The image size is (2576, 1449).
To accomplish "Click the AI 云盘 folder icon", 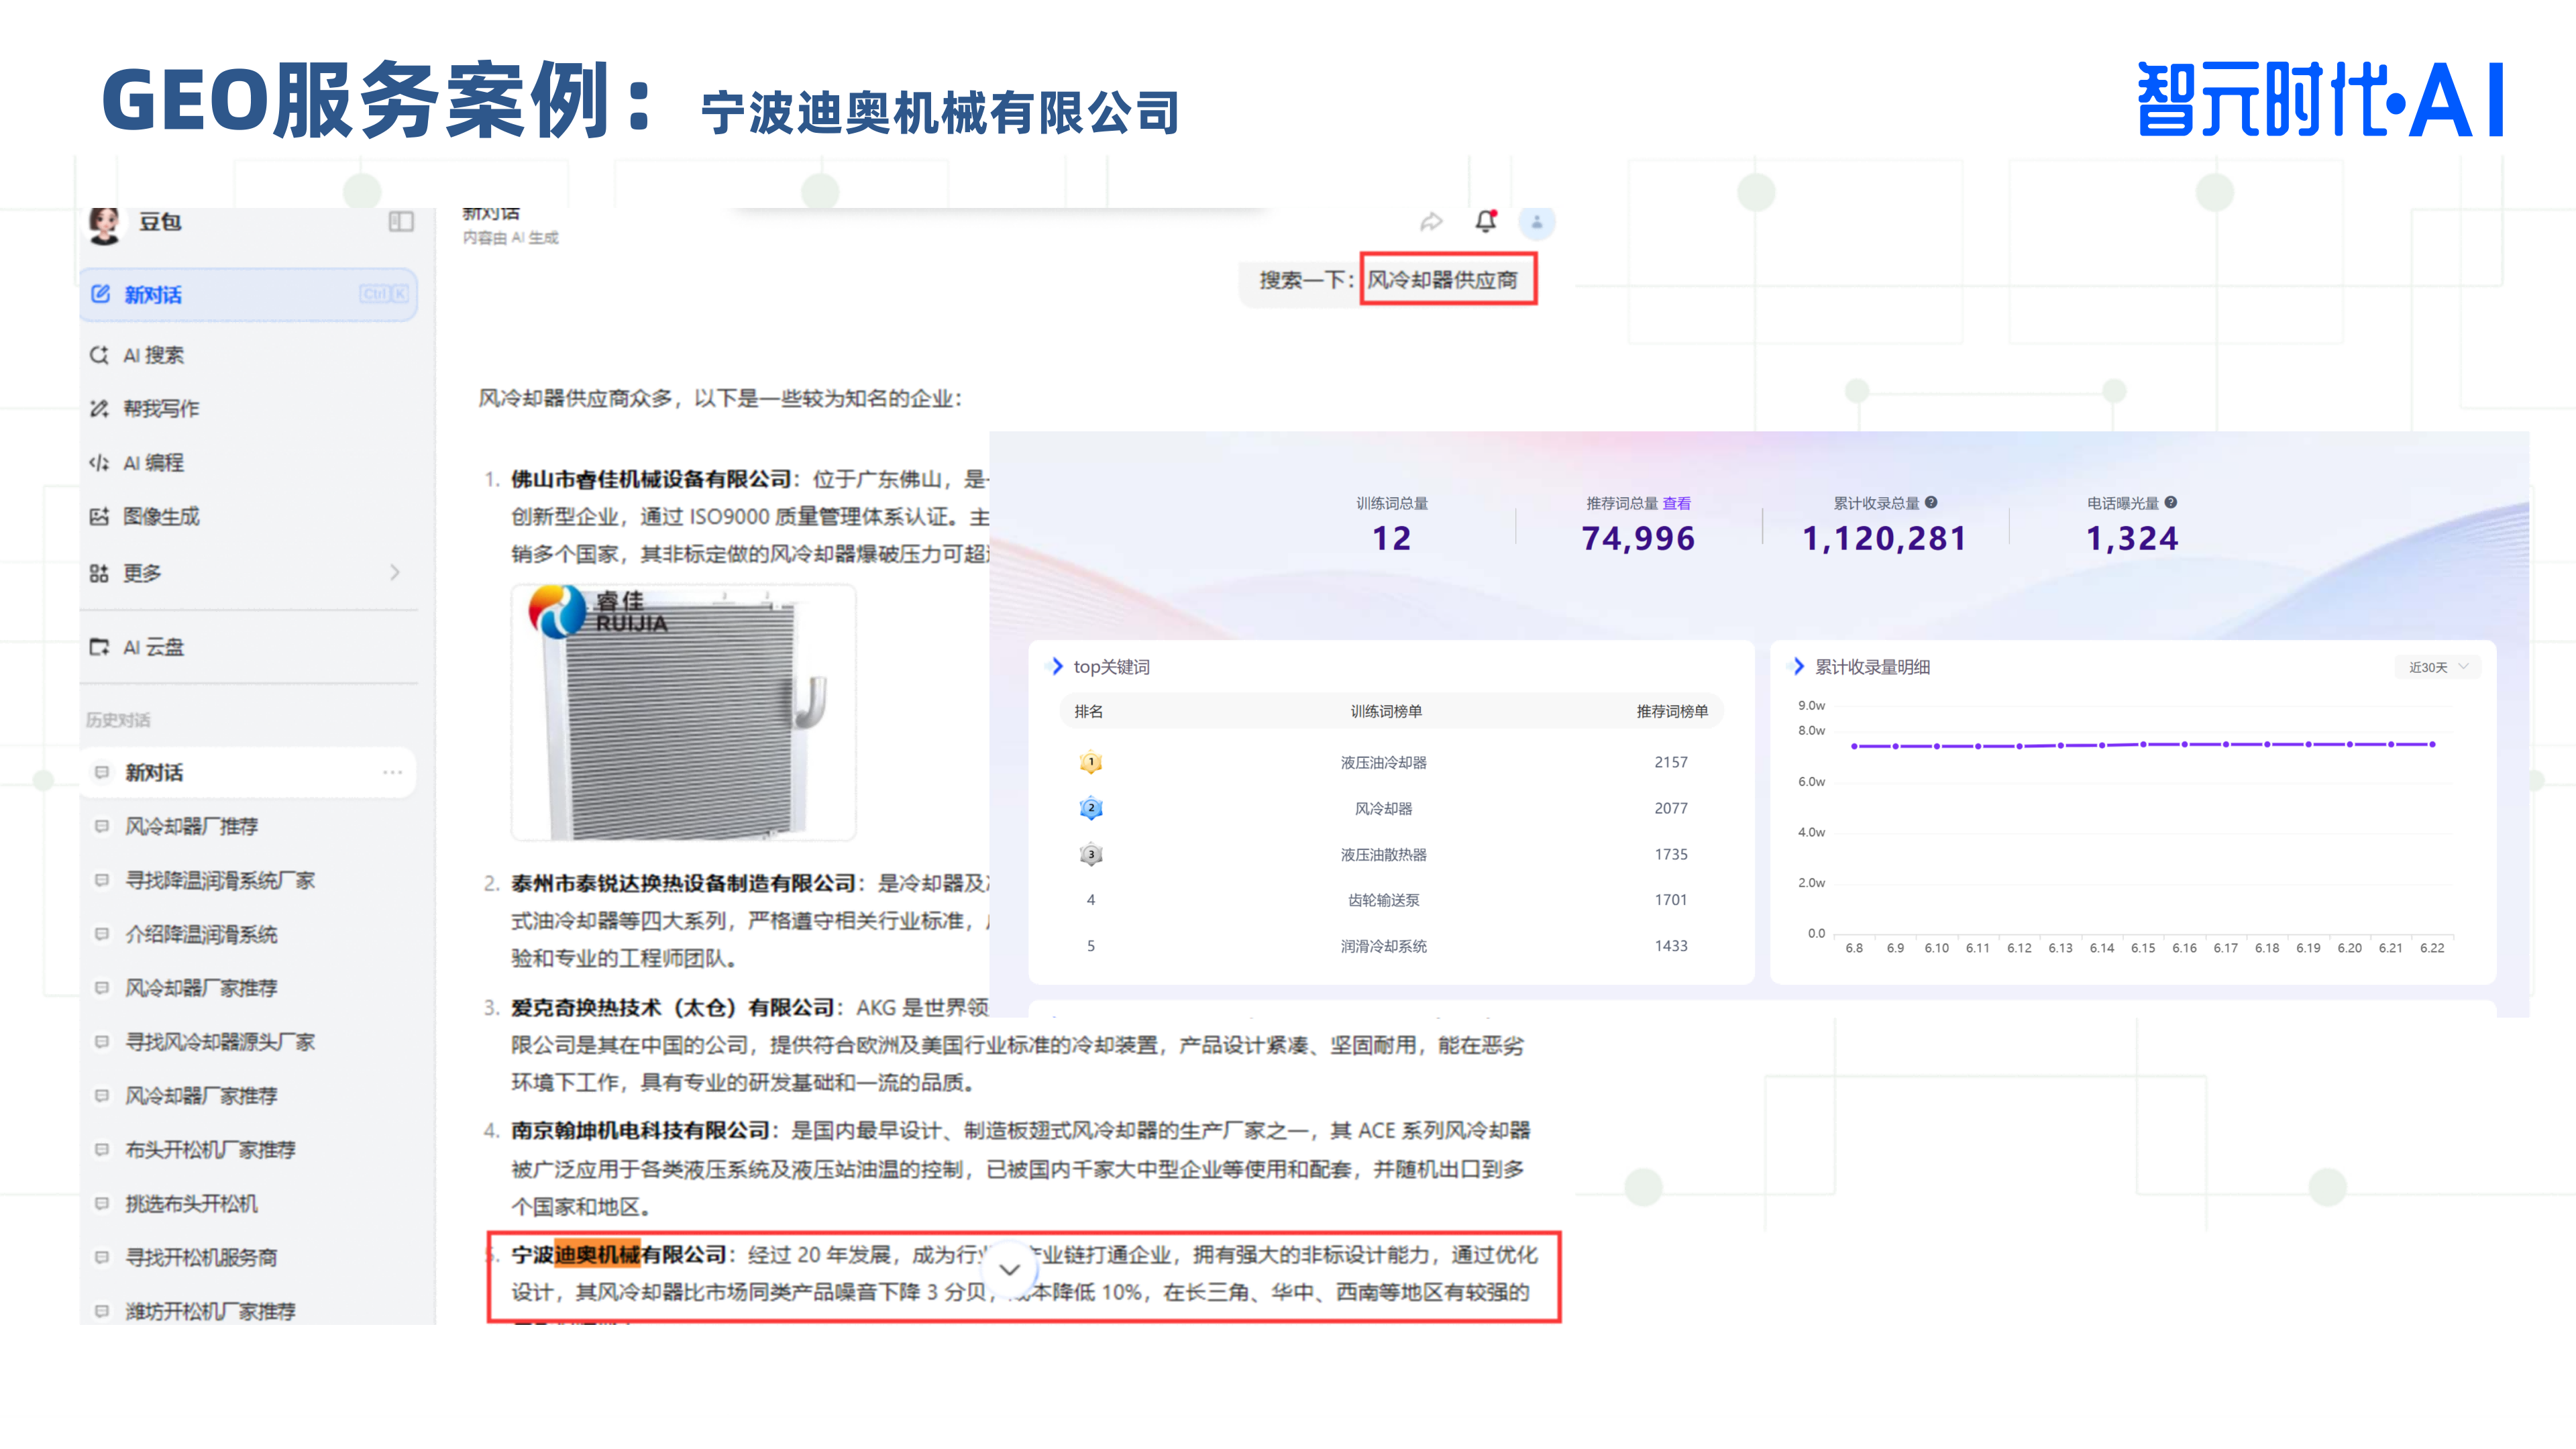I will click(x=99, y=647).
